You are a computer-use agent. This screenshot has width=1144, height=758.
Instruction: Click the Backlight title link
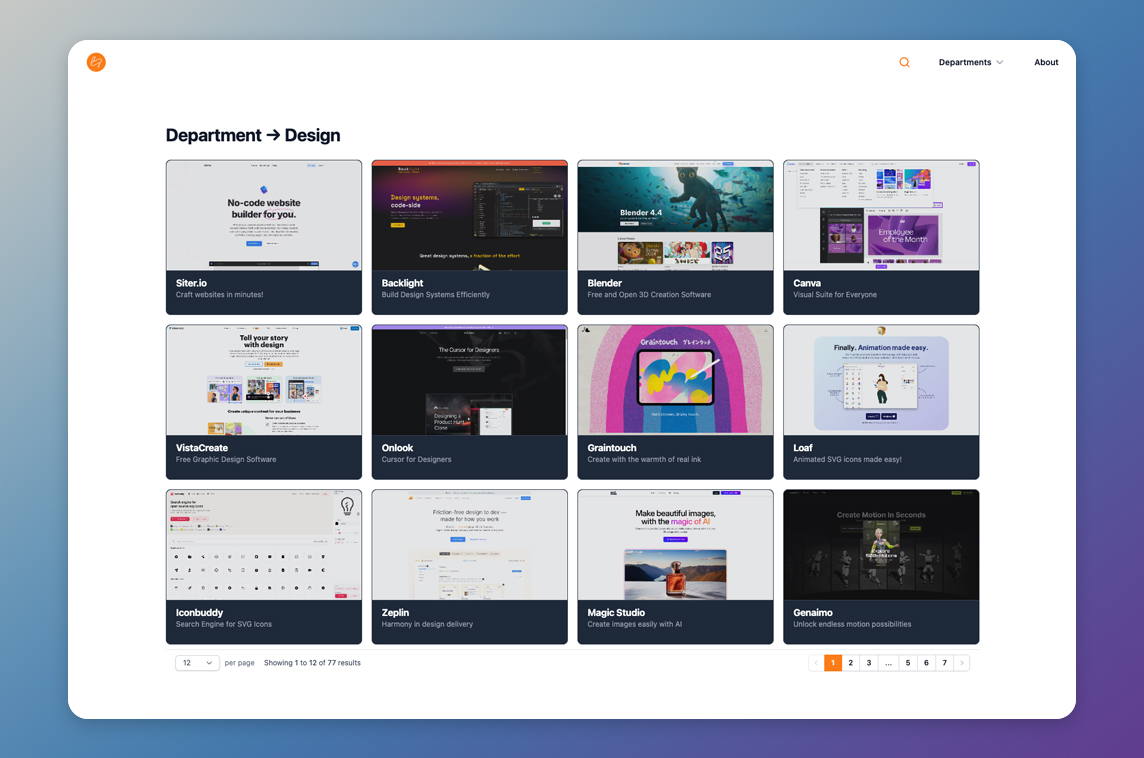[402, 283]
